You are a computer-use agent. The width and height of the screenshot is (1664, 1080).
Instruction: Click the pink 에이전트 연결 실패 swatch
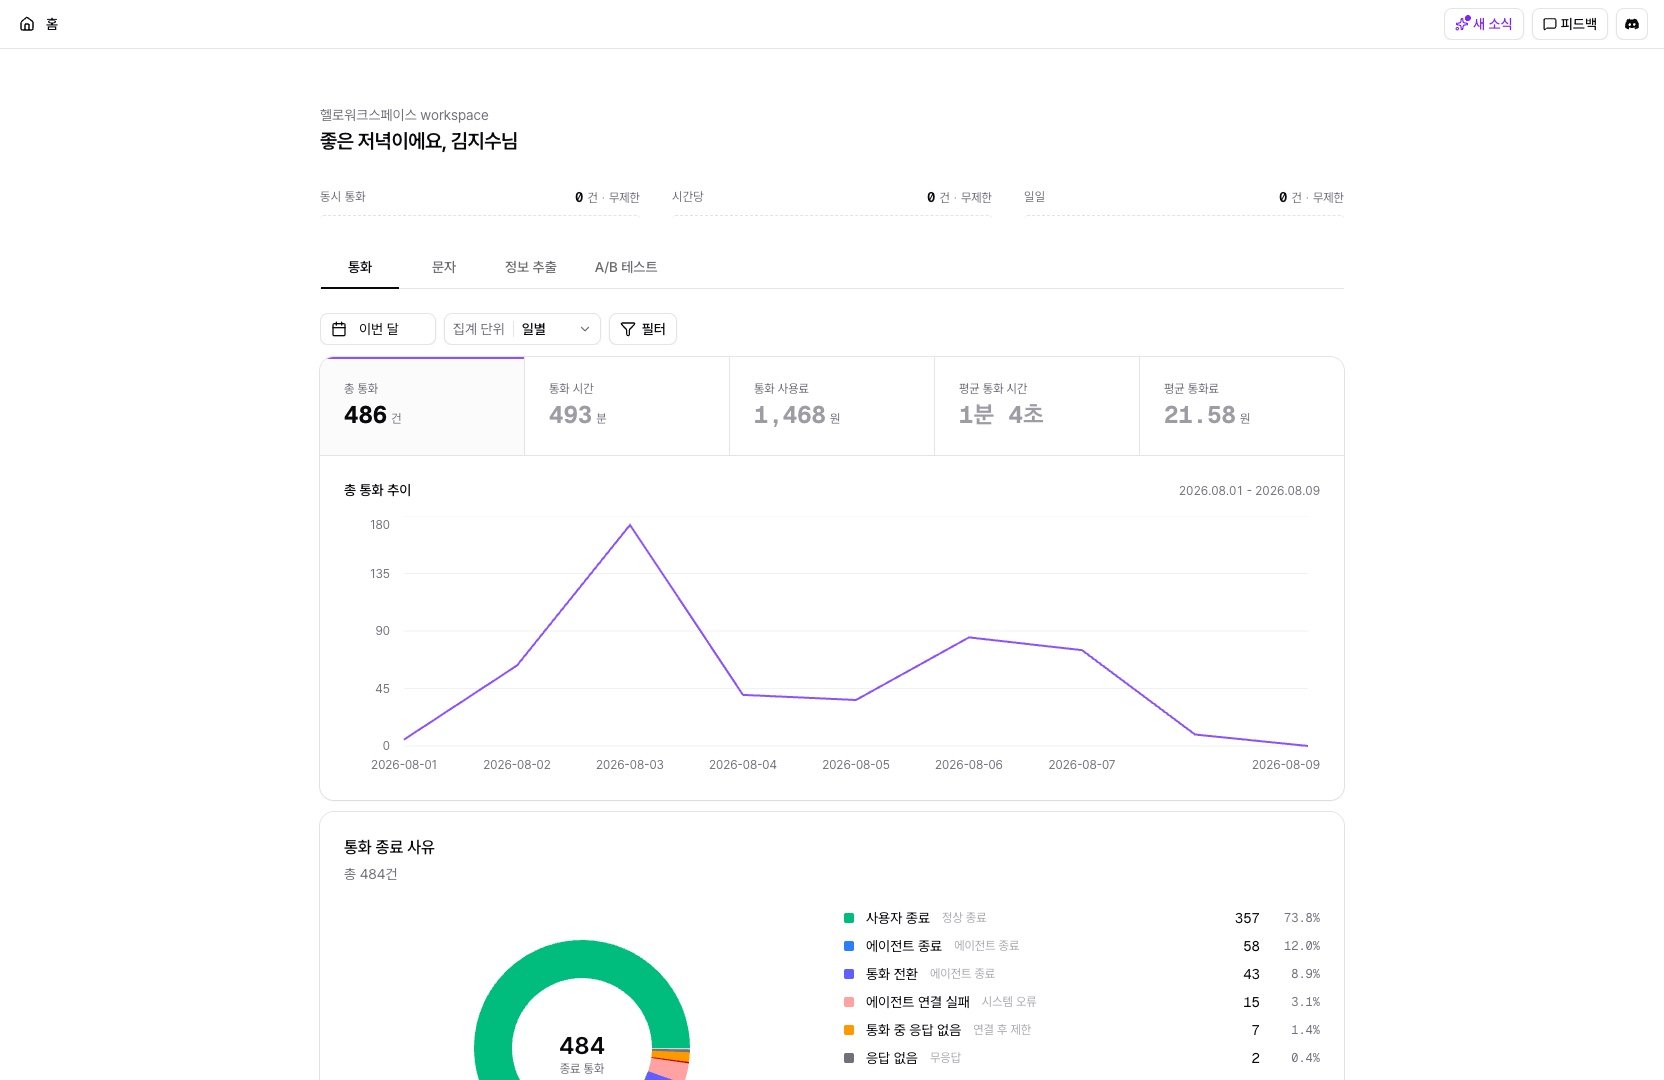tap(849, 1002)
